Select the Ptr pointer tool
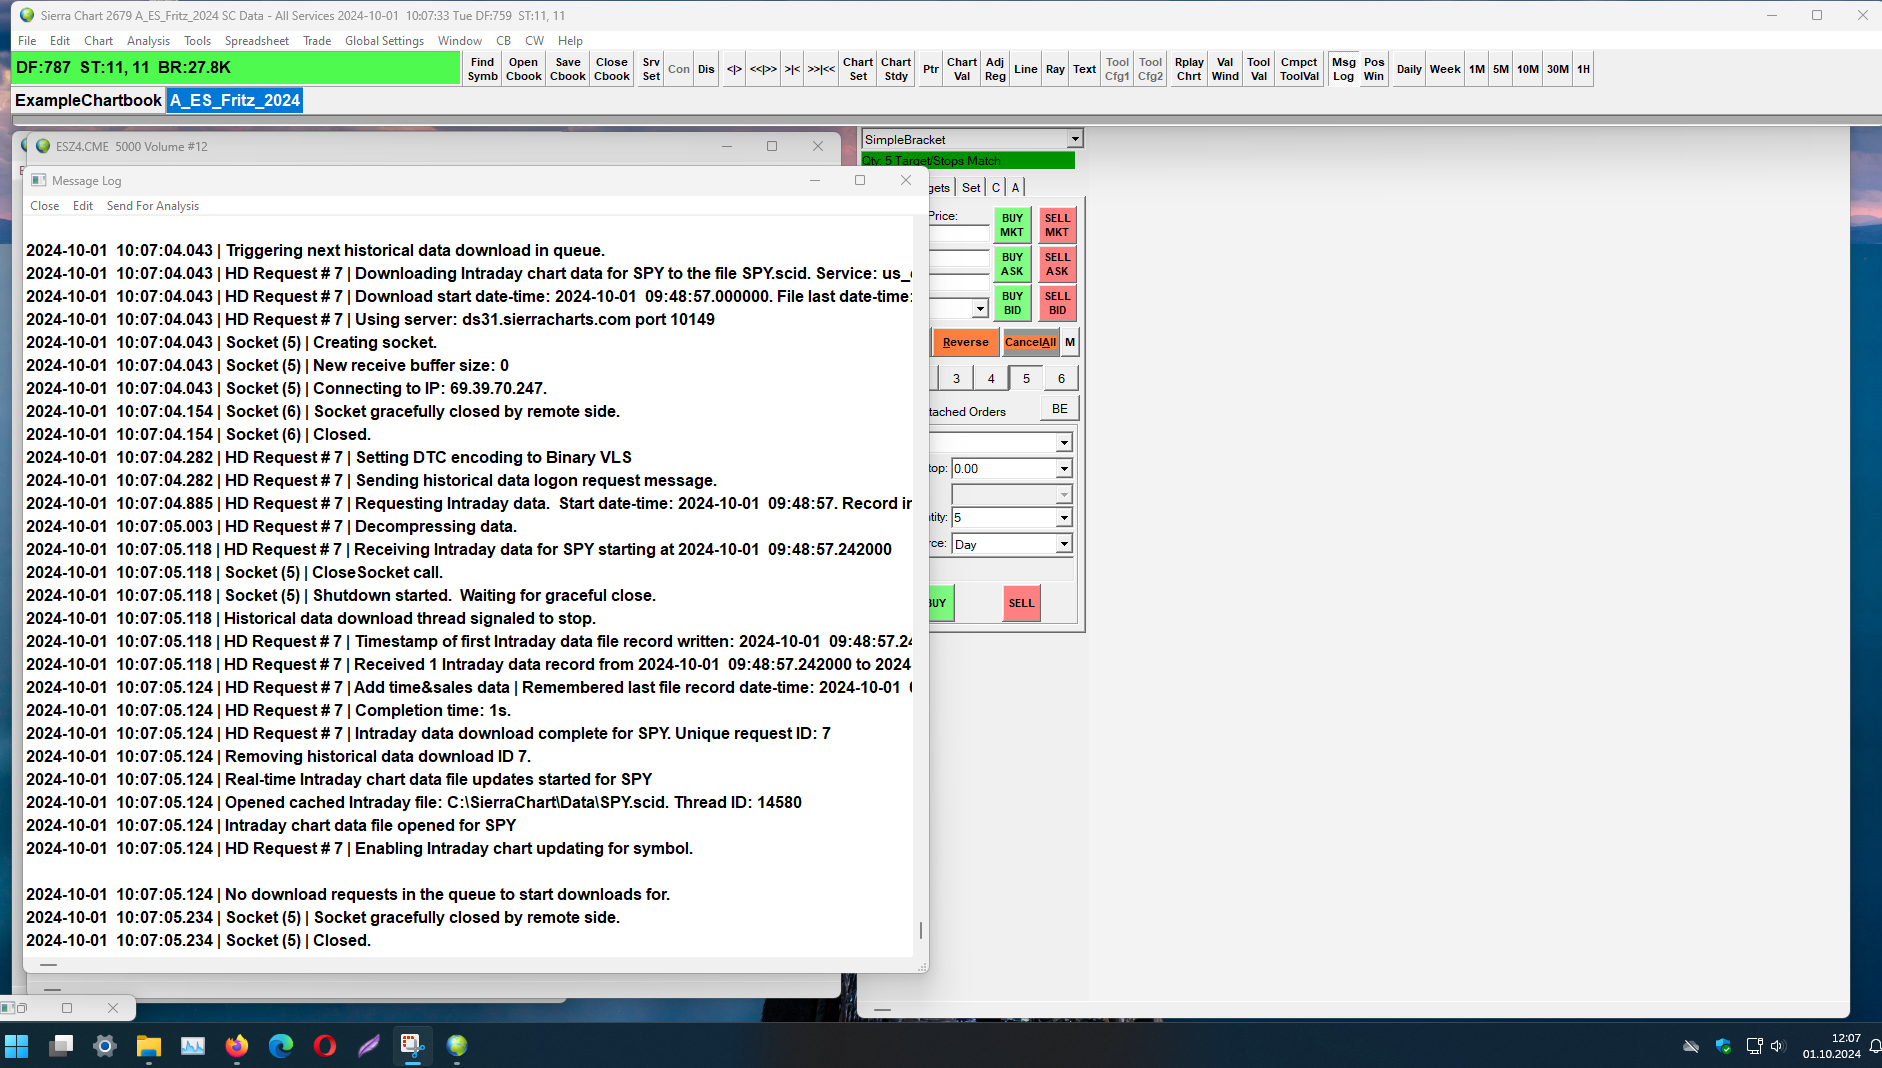The image size is (1882, 1068). coord(931,69)
